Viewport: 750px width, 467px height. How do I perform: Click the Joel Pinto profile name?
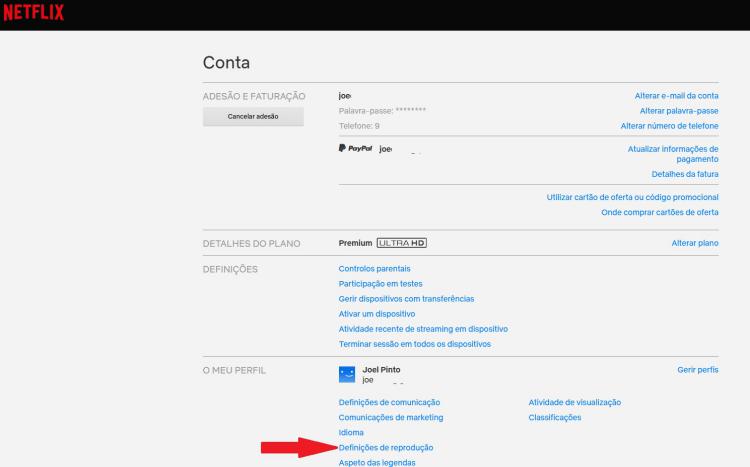pyautogui.click(x=381, y=369)
